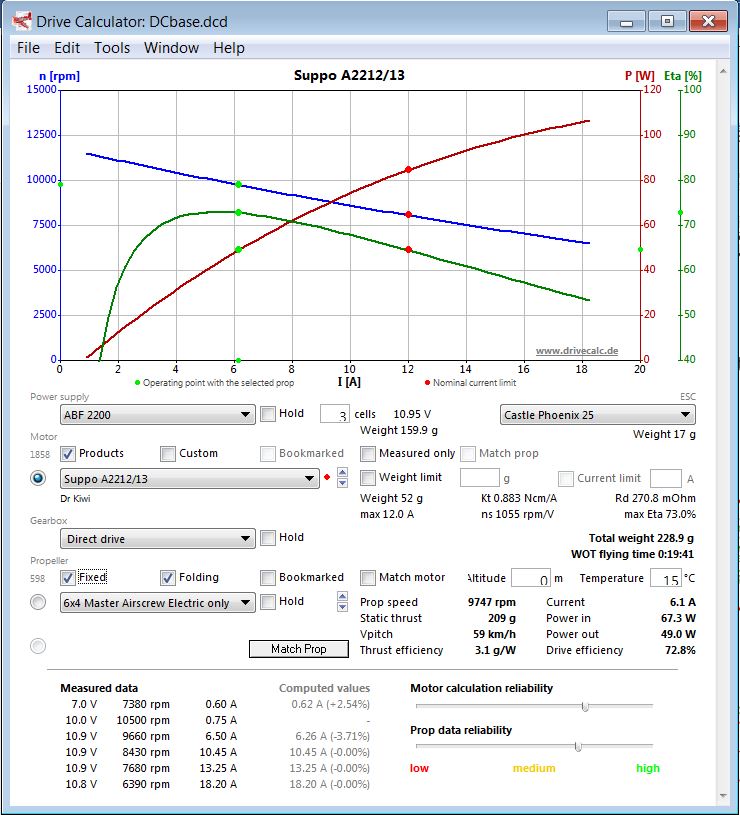This screenshot has width=740, height=815.
Task: Click the motor list up arrow
Action: pos(343,473)
